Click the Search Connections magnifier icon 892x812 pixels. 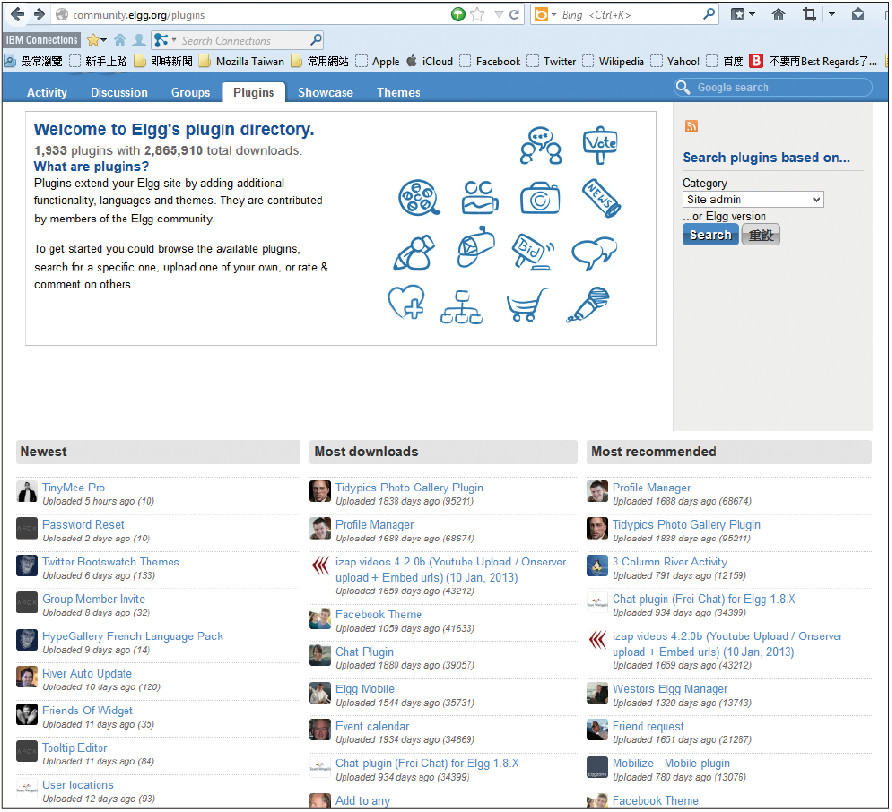click(x=316, y=40)
